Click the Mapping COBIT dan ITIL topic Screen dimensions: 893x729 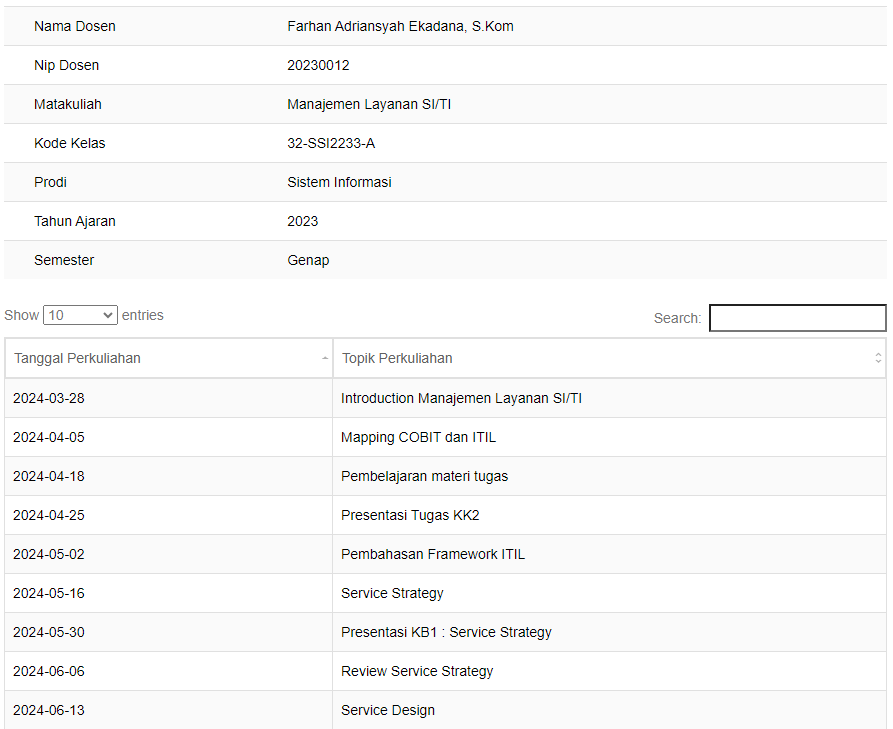(x=418, y=437)
